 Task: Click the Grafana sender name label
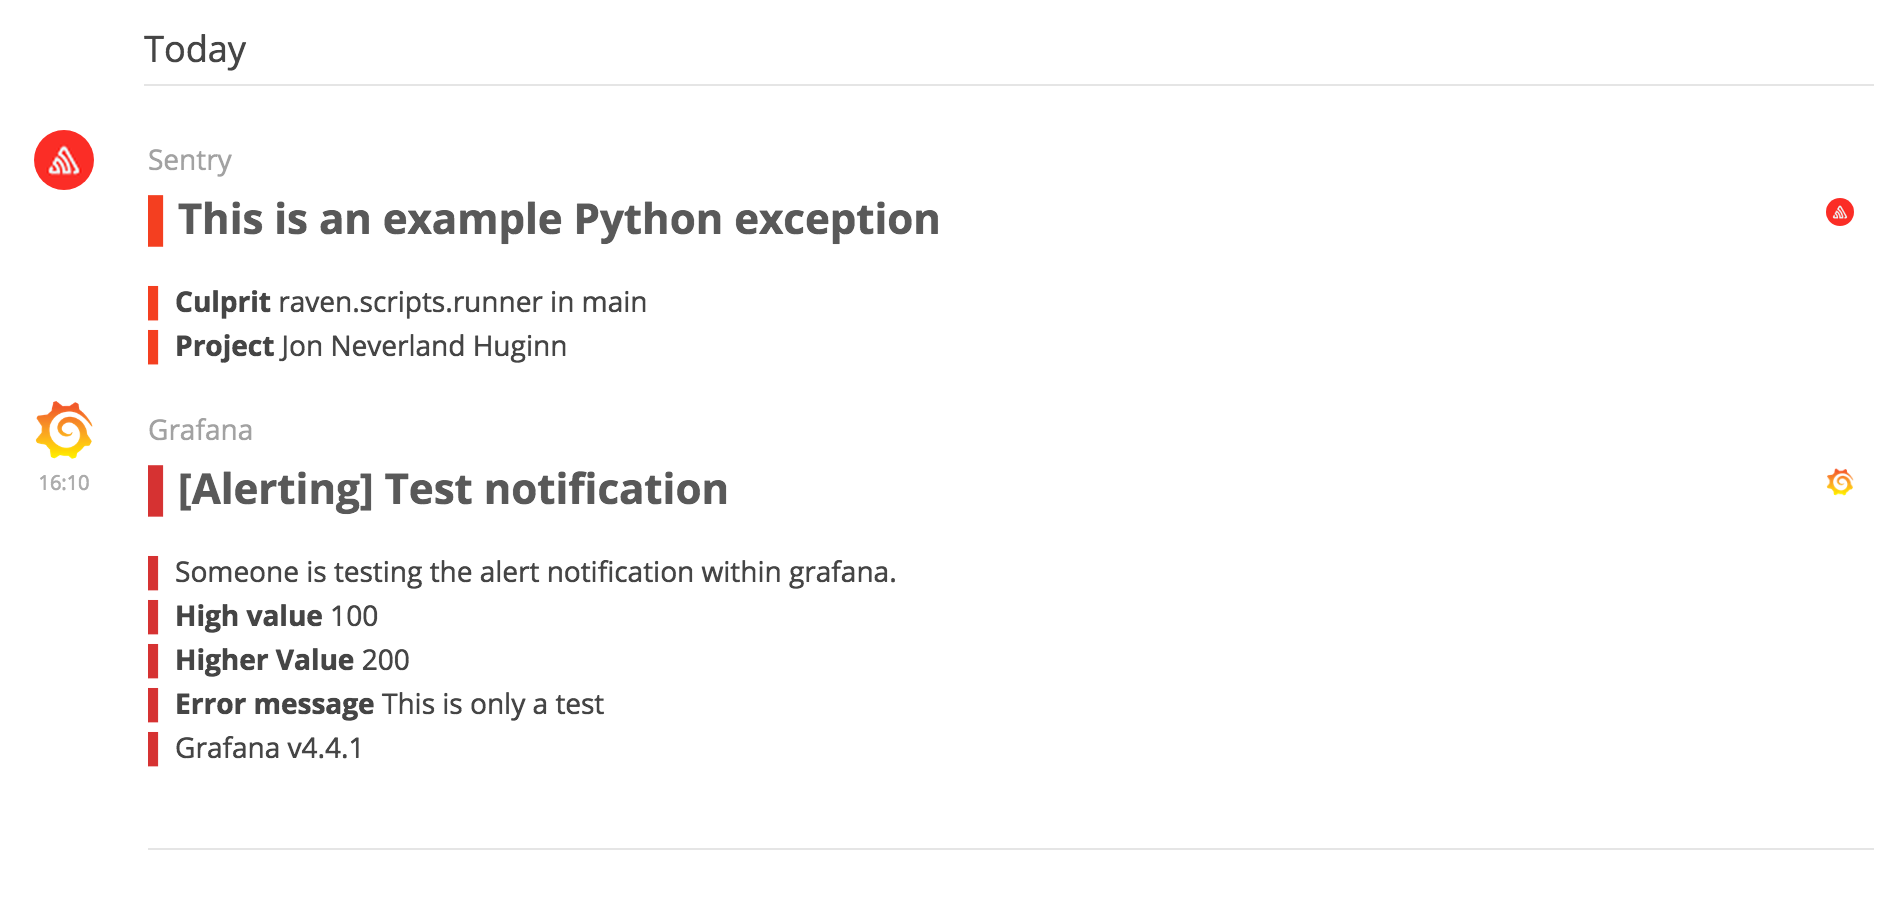[x=200, y=430]
